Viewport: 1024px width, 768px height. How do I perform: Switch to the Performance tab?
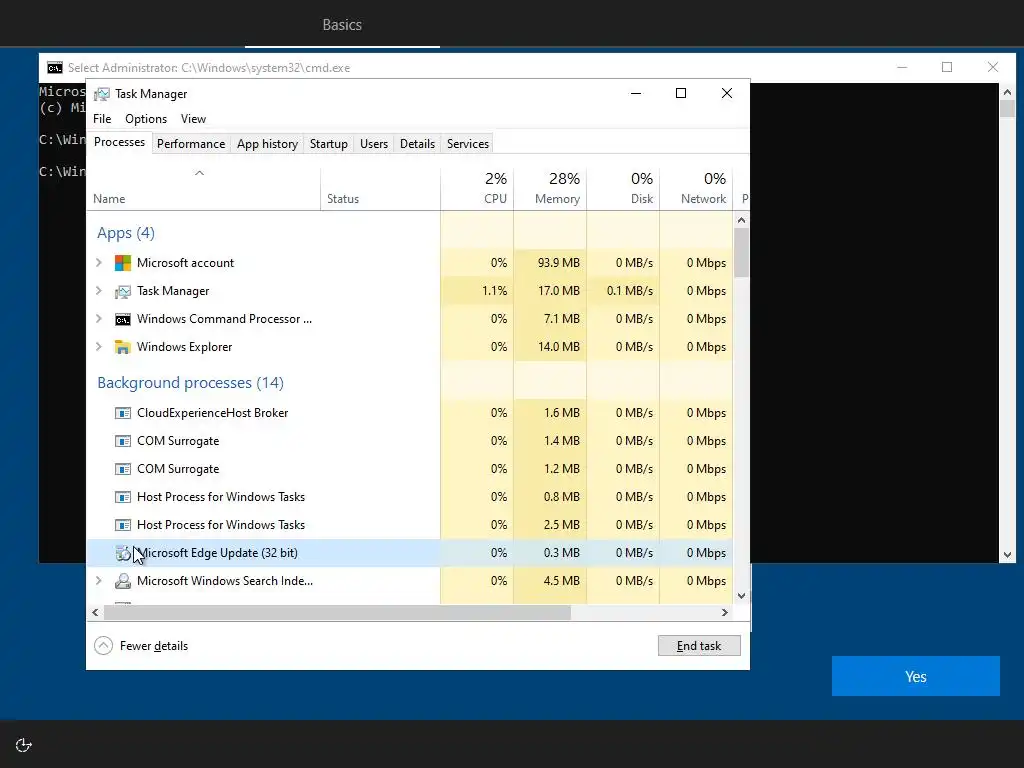pyautogui.click(x=191, y=144)
